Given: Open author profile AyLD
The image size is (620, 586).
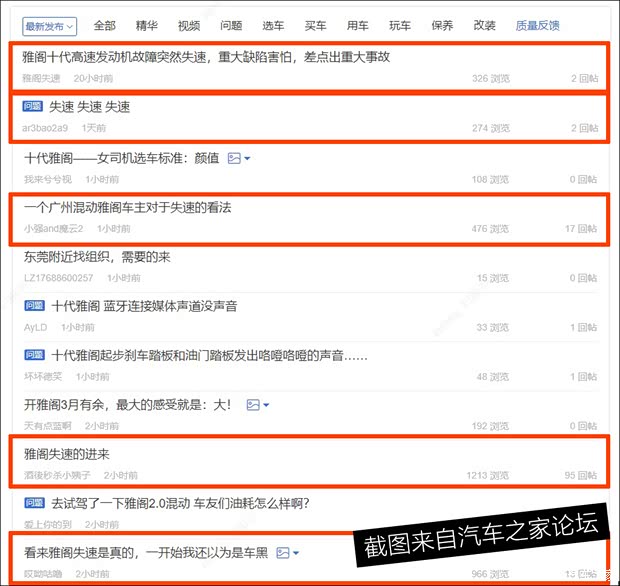Looking at the screenshot, I should click(36, 327).
